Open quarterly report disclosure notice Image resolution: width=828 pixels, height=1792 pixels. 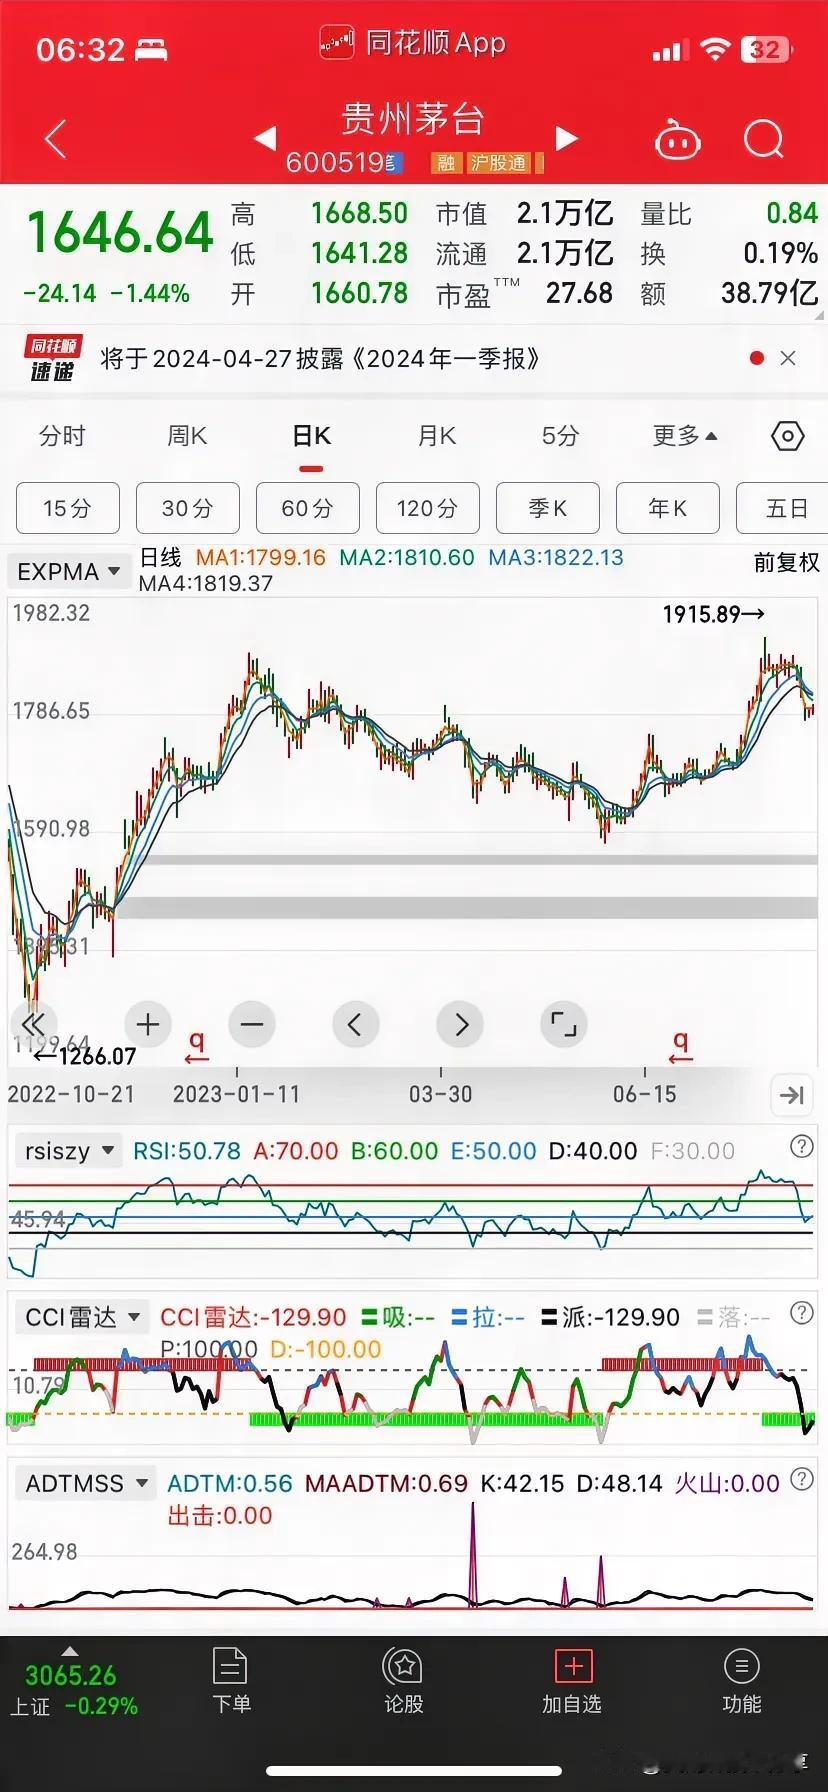[x=320, y=359]
